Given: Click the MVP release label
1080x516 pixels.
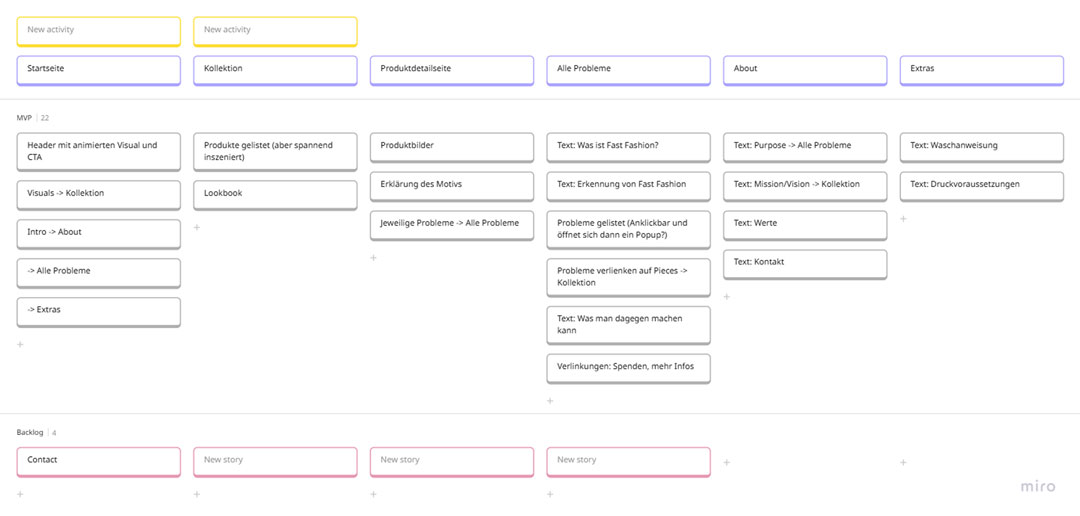Looking at the screenshot, I should (x=24, y=118).
